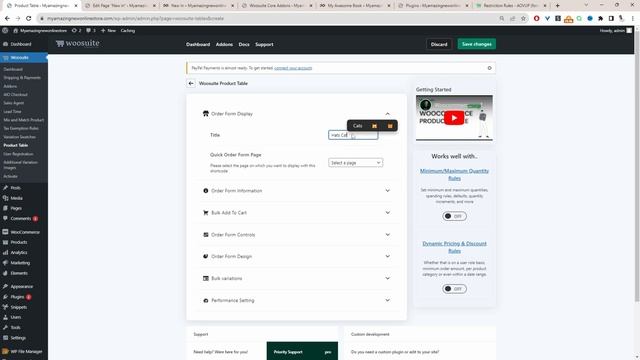640x360 pixels.
Task: Open the Select a page dropdown
Action: [x=356, y=163]
